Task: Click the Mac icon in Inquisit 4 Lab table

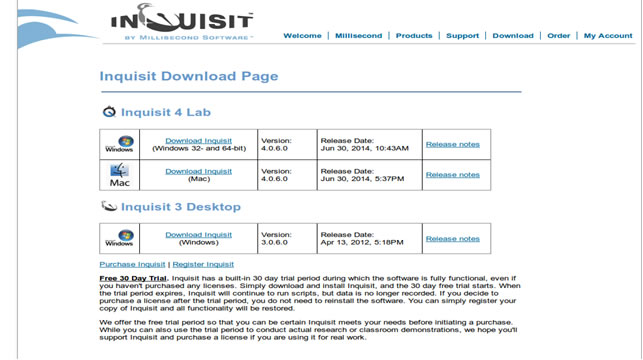Action: (119, 175)
